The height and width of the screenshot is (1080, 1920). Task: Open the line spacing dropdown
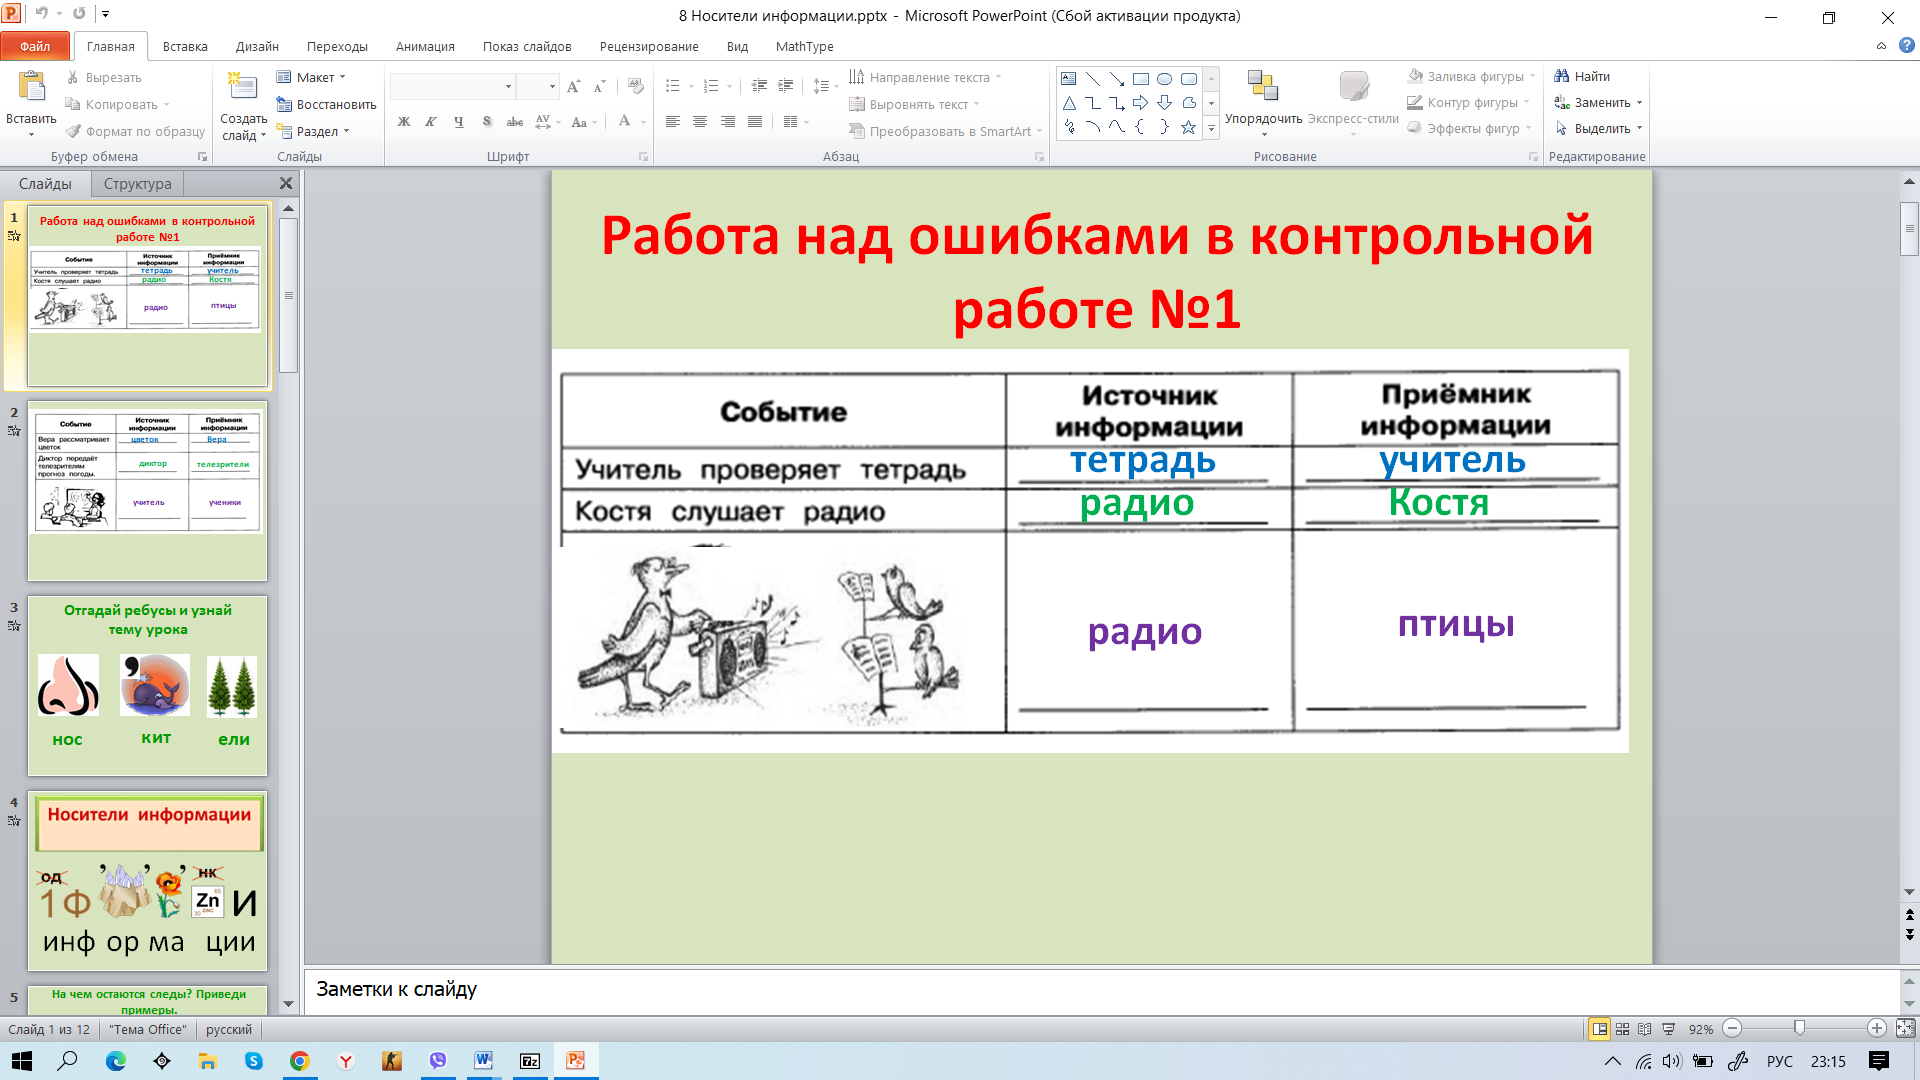(x=825, y=87)
